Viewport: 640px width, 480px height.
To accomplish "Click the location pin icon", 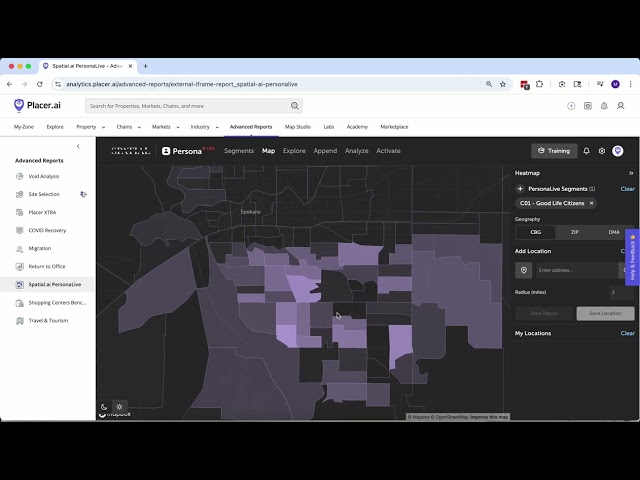I will click(x=524, y=270).
